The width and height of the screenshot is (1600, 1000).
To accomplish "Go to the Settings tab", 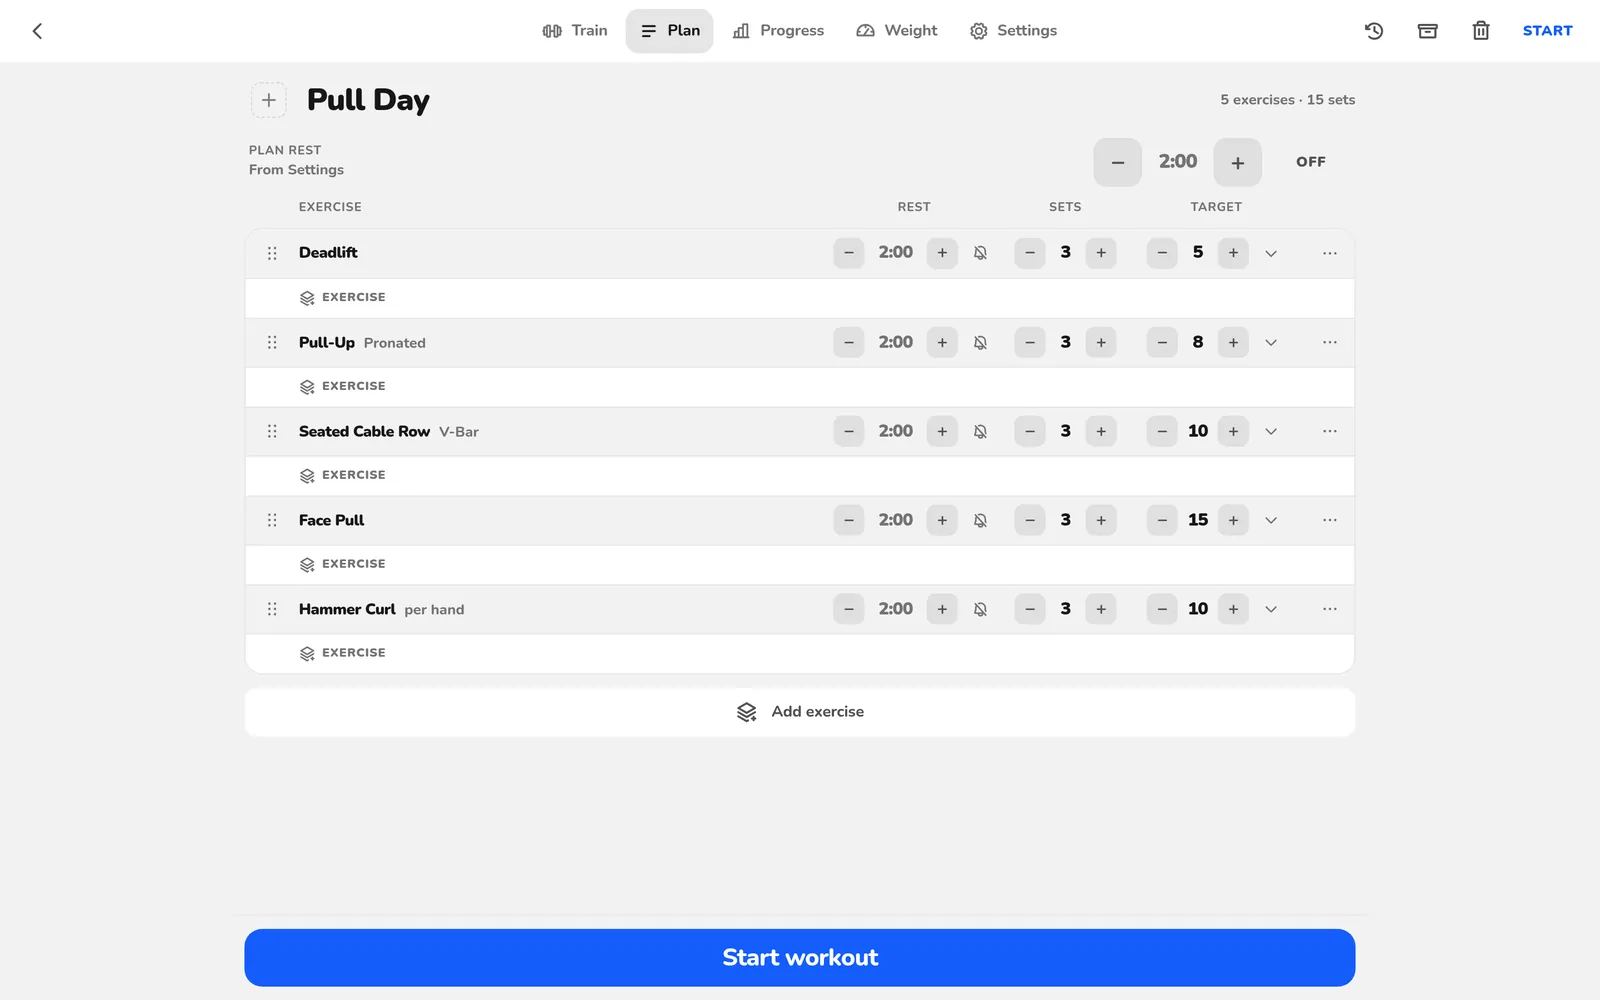I will tap(1013, 31).
